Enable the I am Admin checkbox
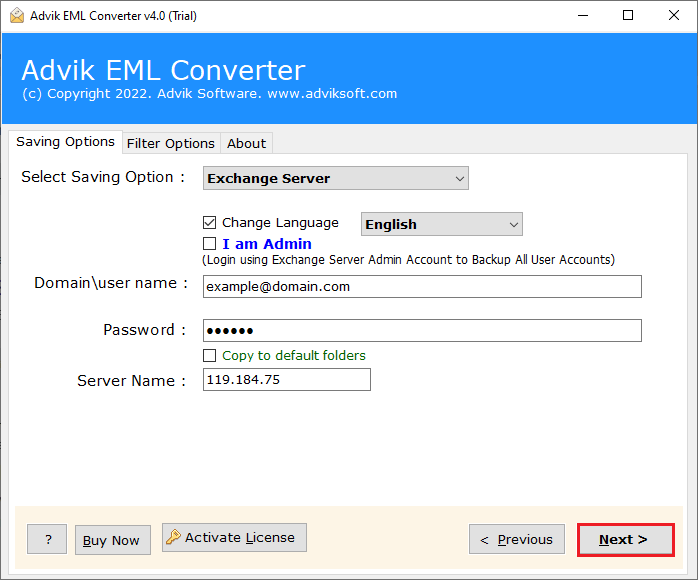The height and width of the screenshot is (580, 698). tap(209, 243)
